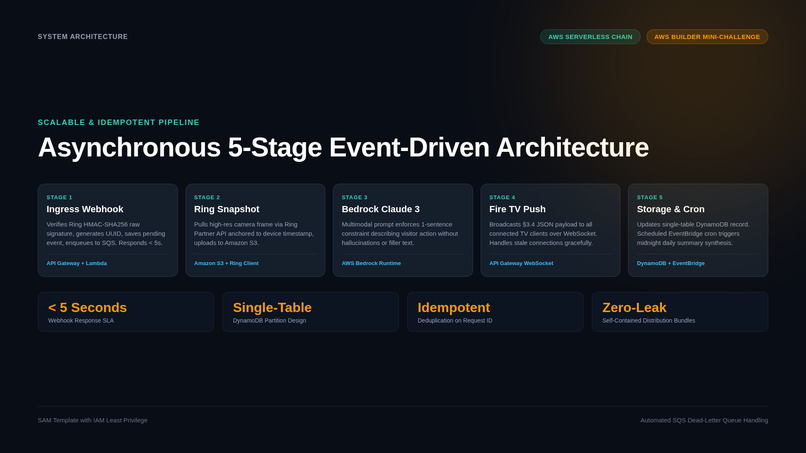
Task: Click the Ingress Webhook description text
Action: point(106,233)
